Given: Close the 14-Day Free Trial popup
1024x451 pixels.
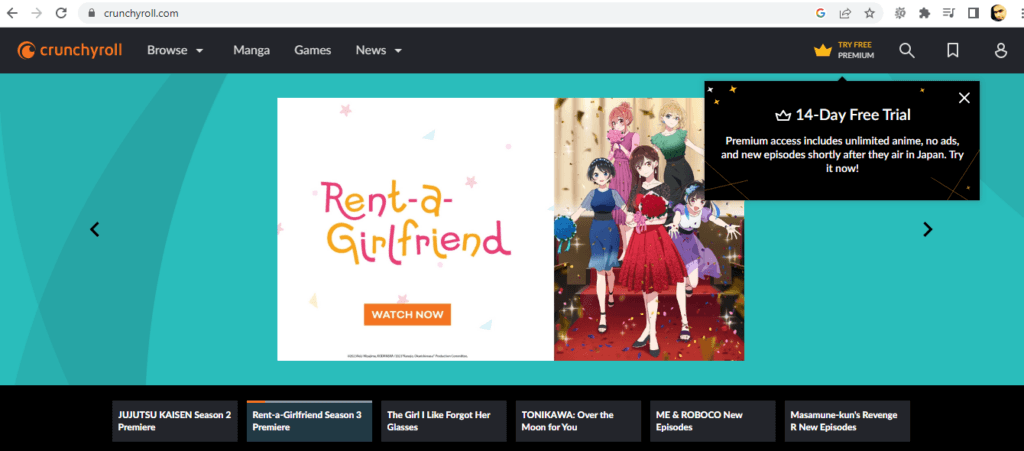Looking at the screenshot, I should click(964, 98).
